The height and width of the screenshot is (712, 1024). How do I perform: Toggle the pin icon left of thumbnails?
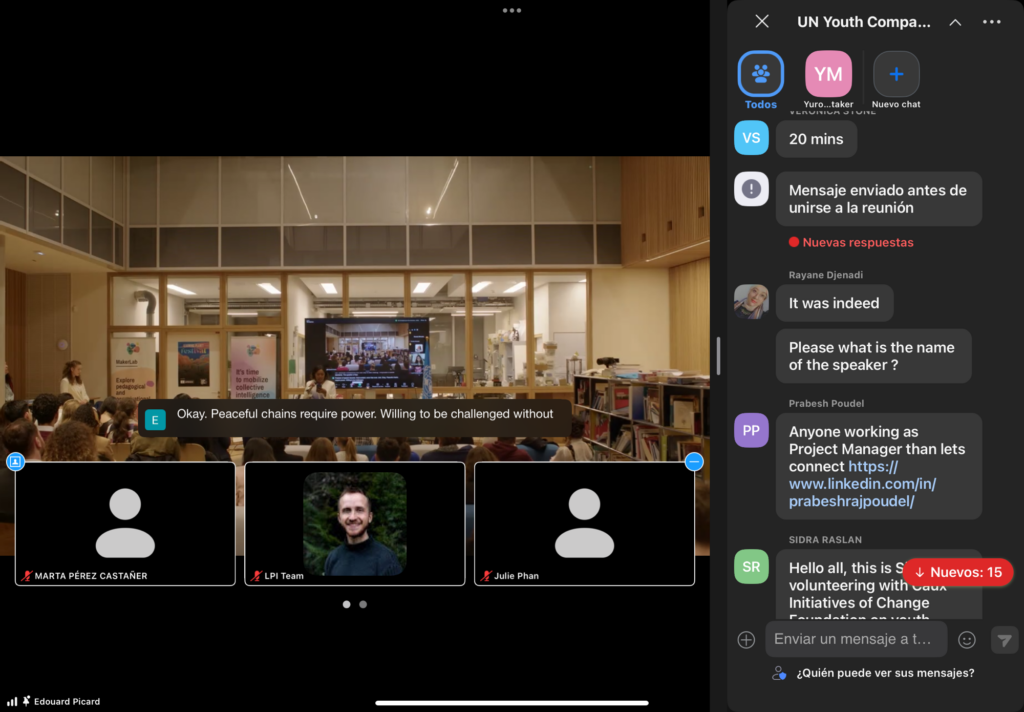[x=15, y=462]
